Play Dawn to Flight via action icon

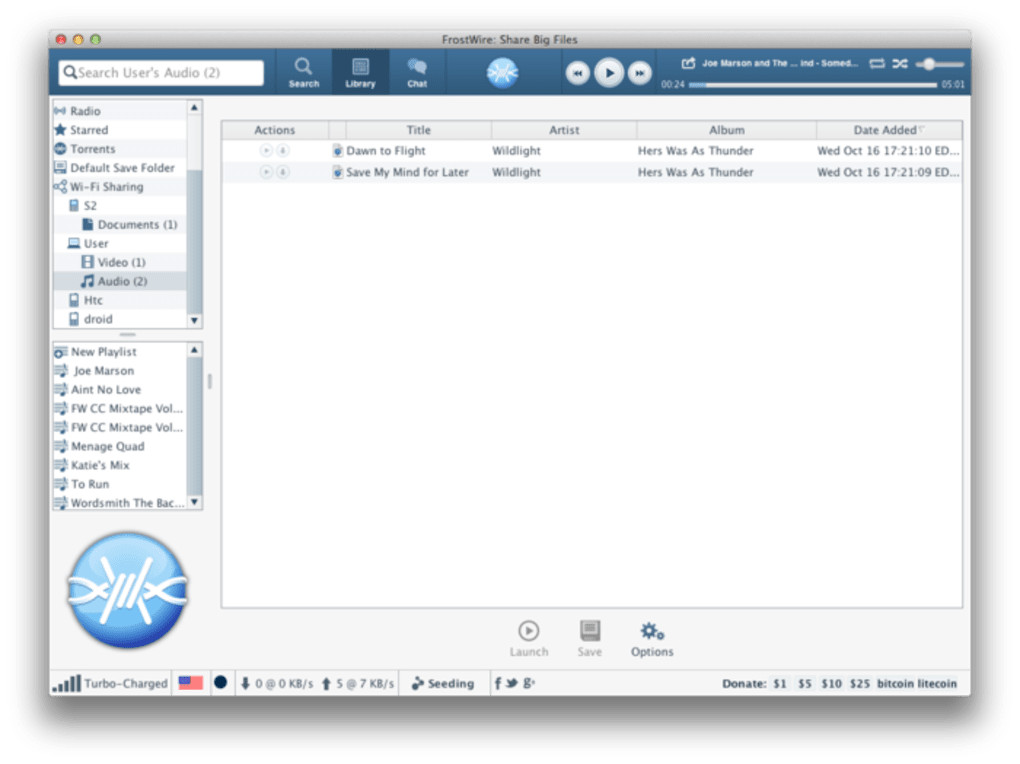(266, 150)
